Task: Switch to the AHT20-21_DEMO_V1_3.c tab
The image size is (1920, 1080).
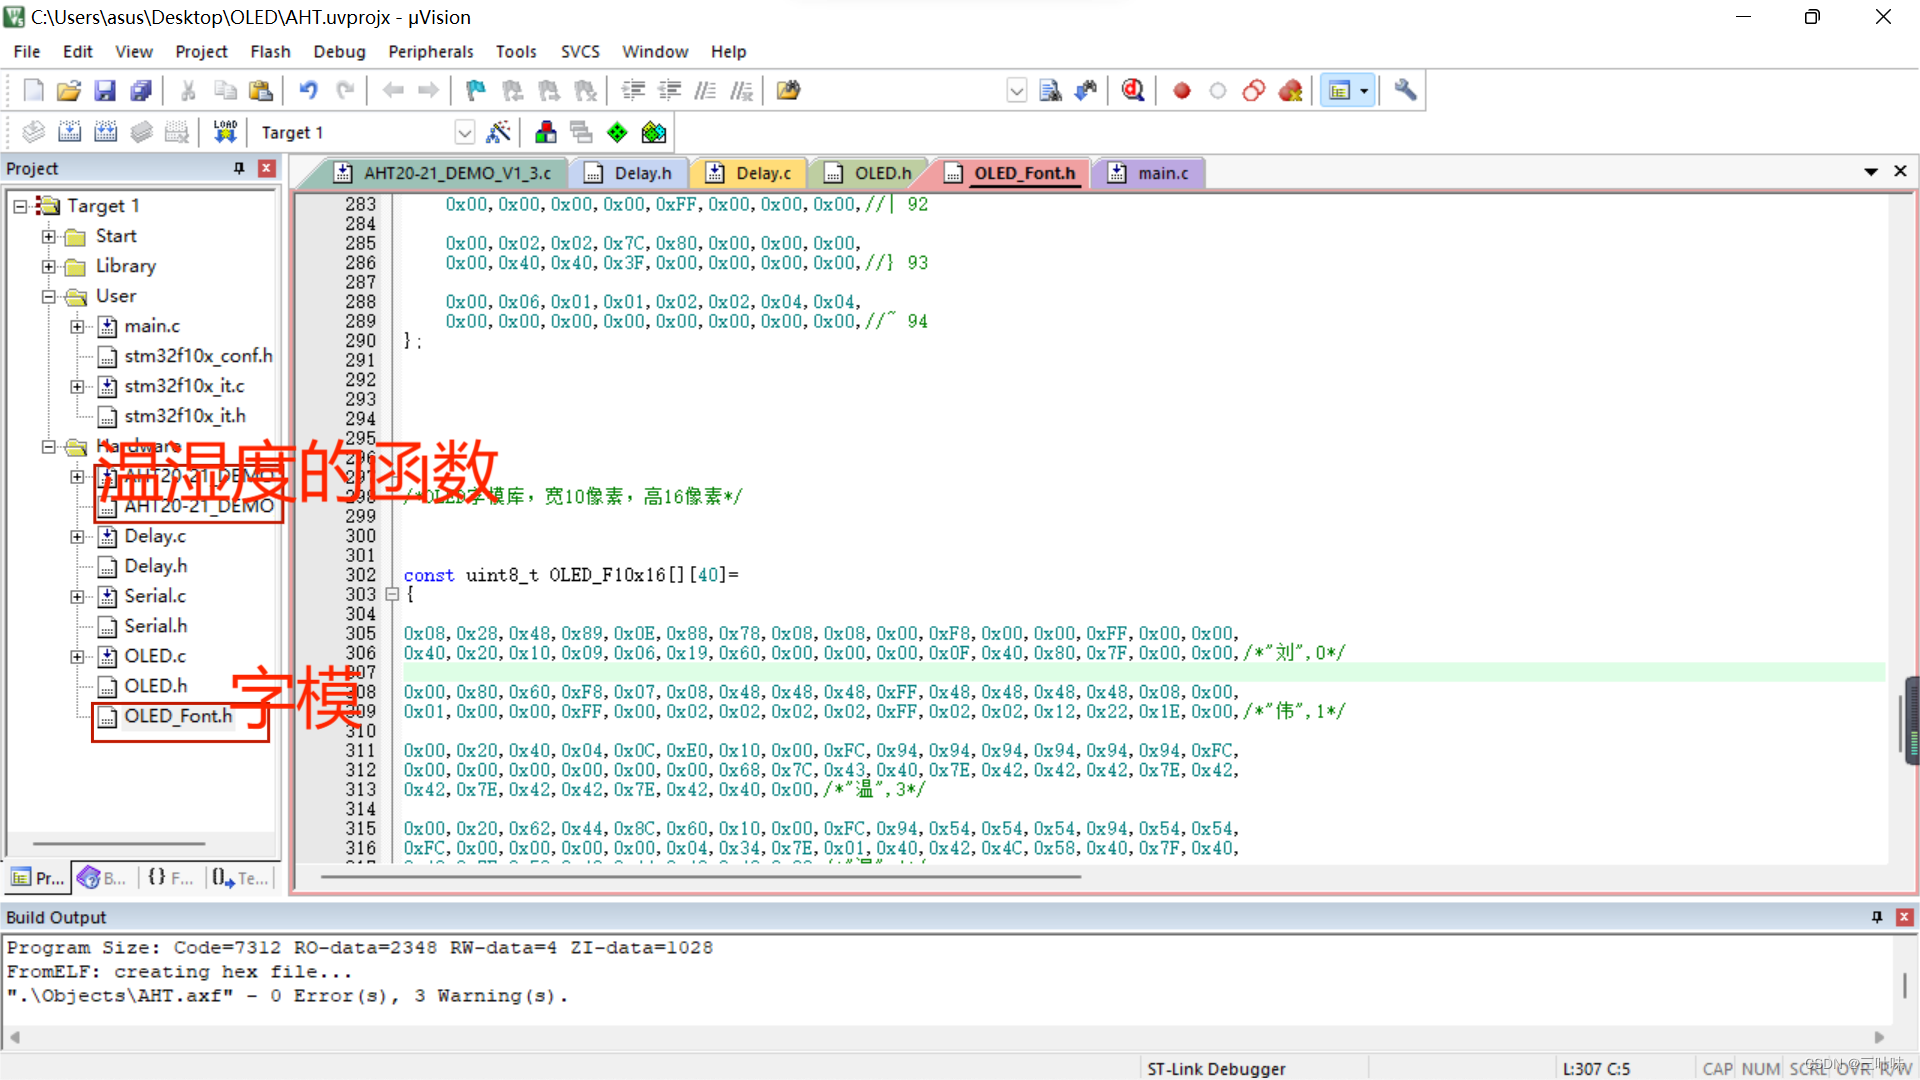Action: tap(444, 173)
